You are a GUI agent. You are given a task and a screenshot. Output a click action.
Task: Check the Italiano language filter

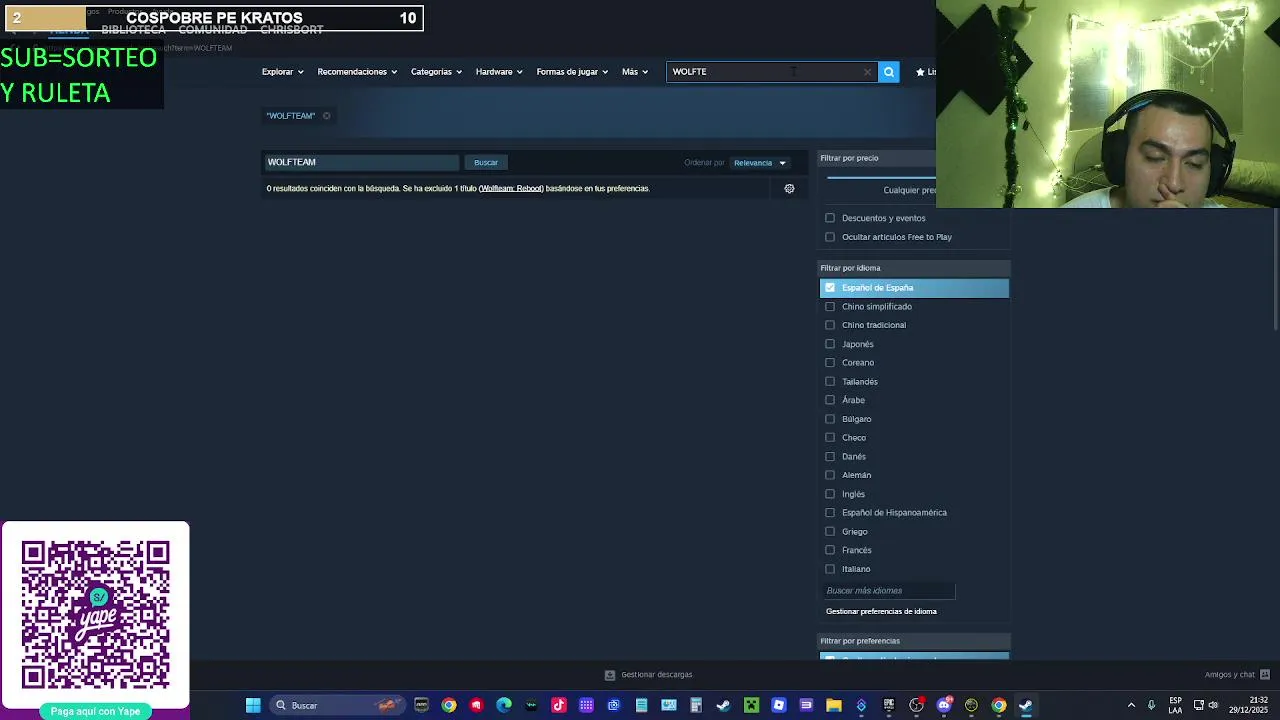[830, 569]
